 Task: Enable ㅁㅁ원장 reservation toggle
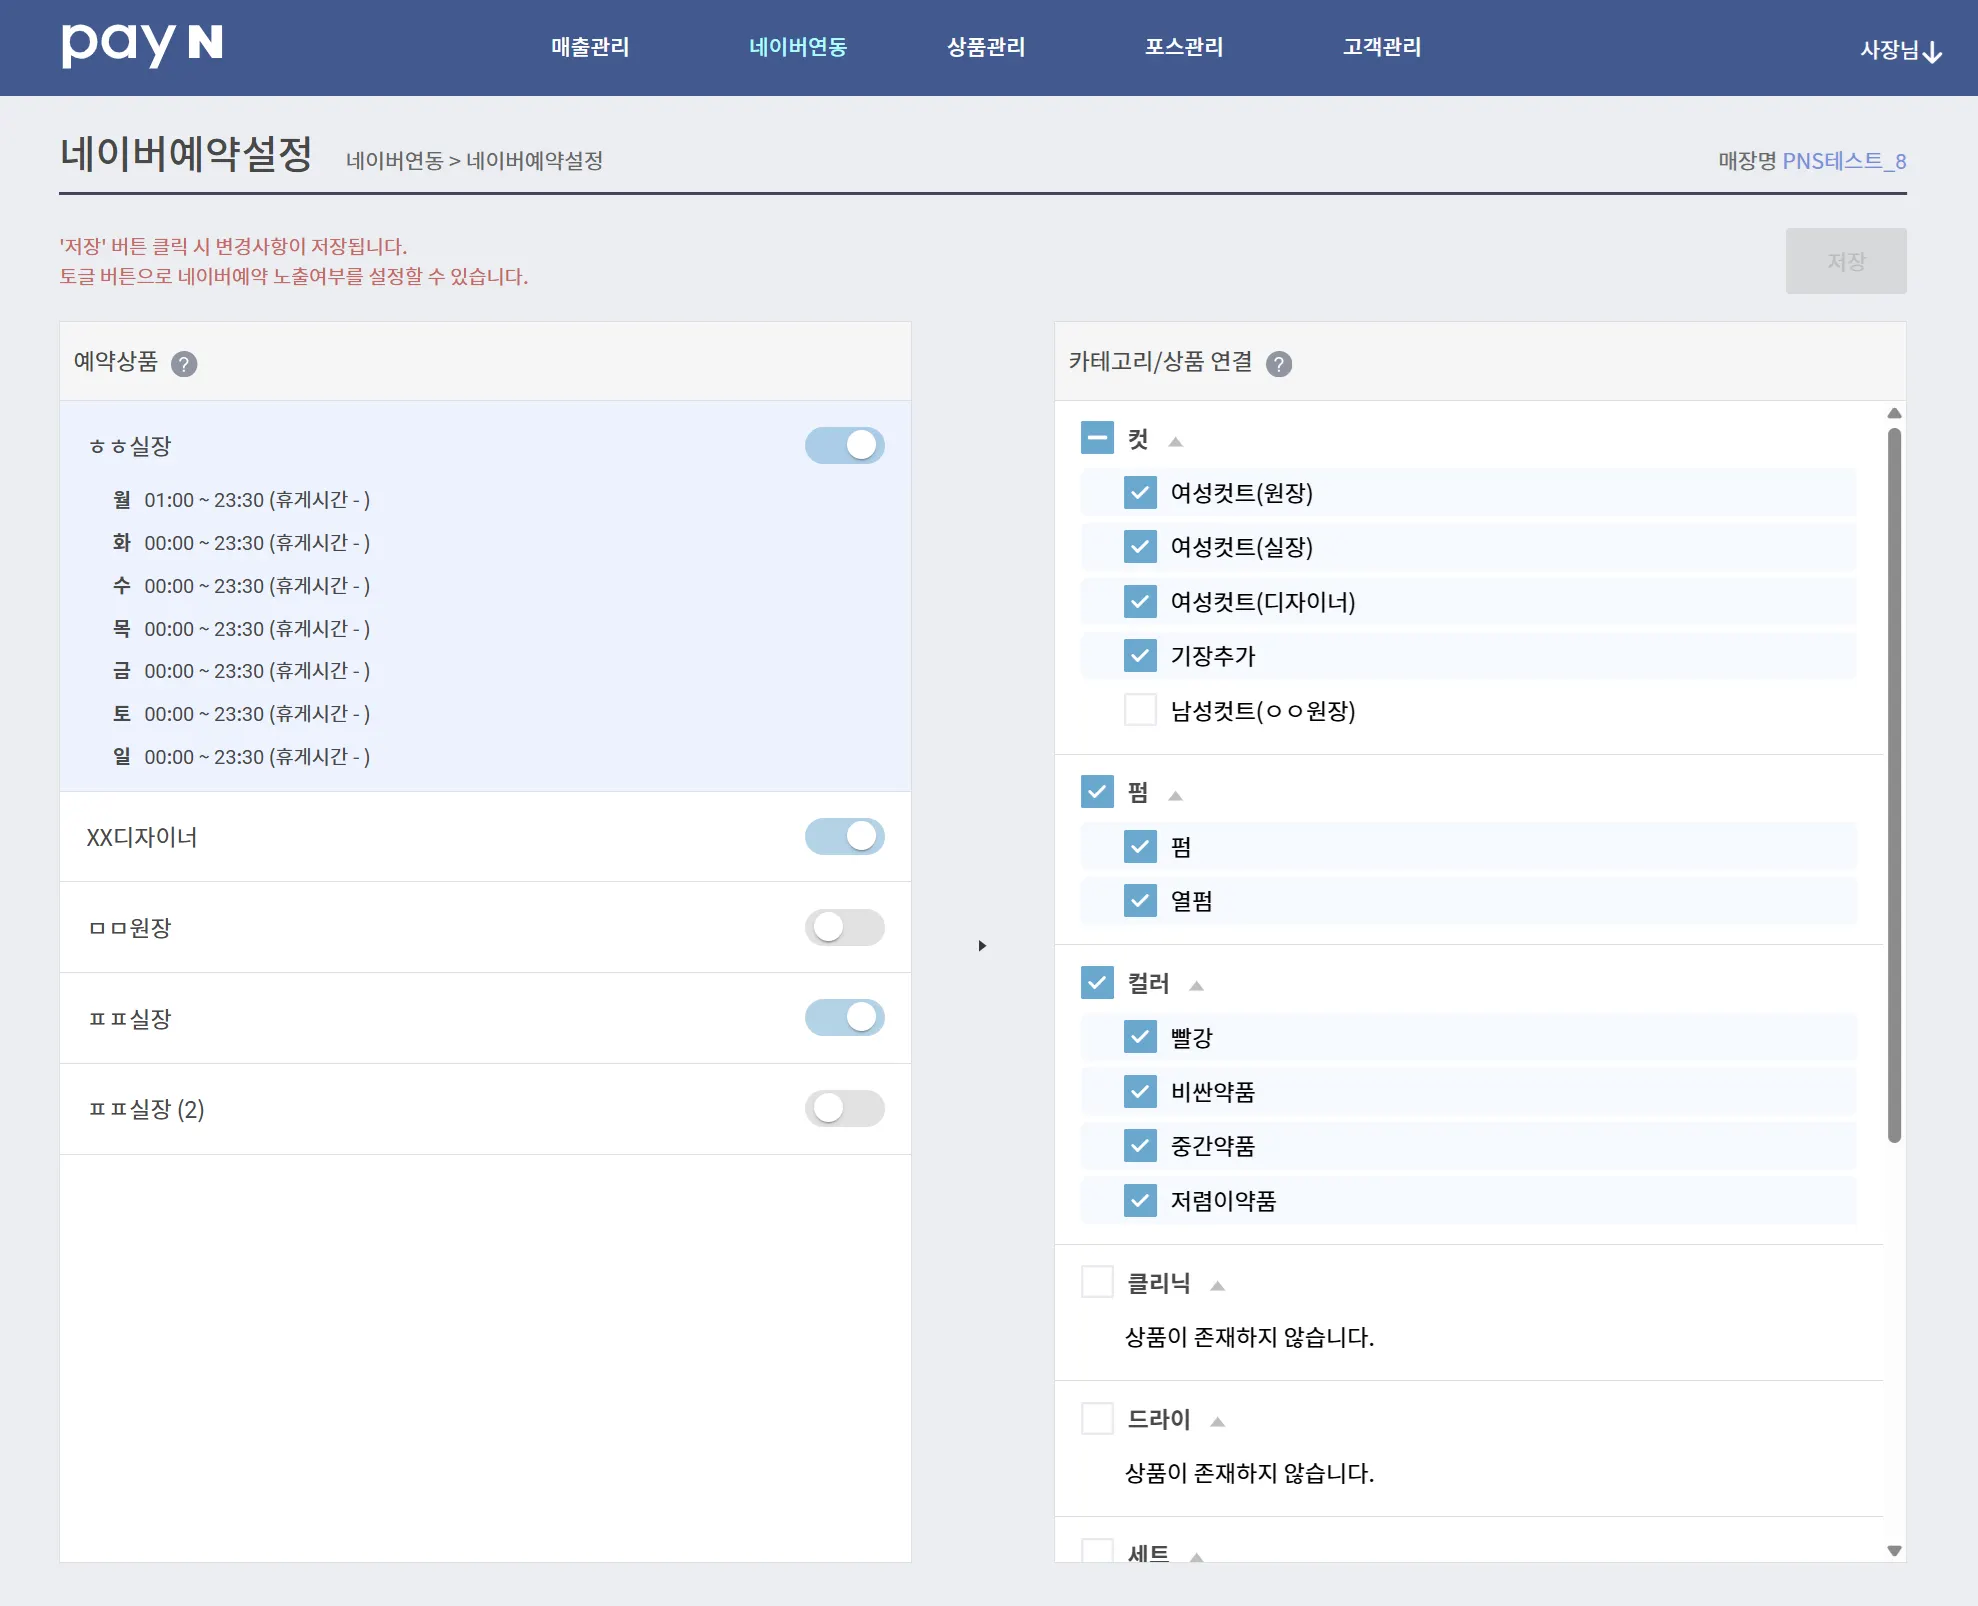tap(844, 927)
